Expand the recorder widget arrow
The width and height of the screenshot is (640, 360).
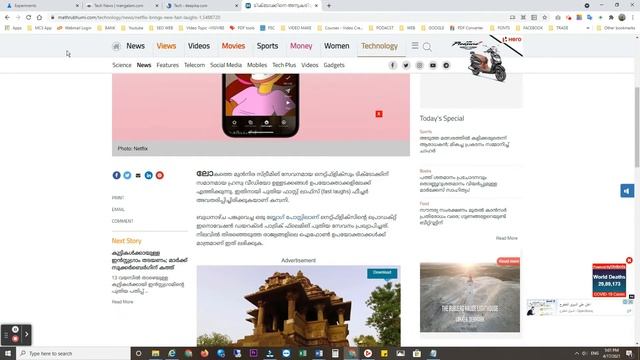[27, 334]
